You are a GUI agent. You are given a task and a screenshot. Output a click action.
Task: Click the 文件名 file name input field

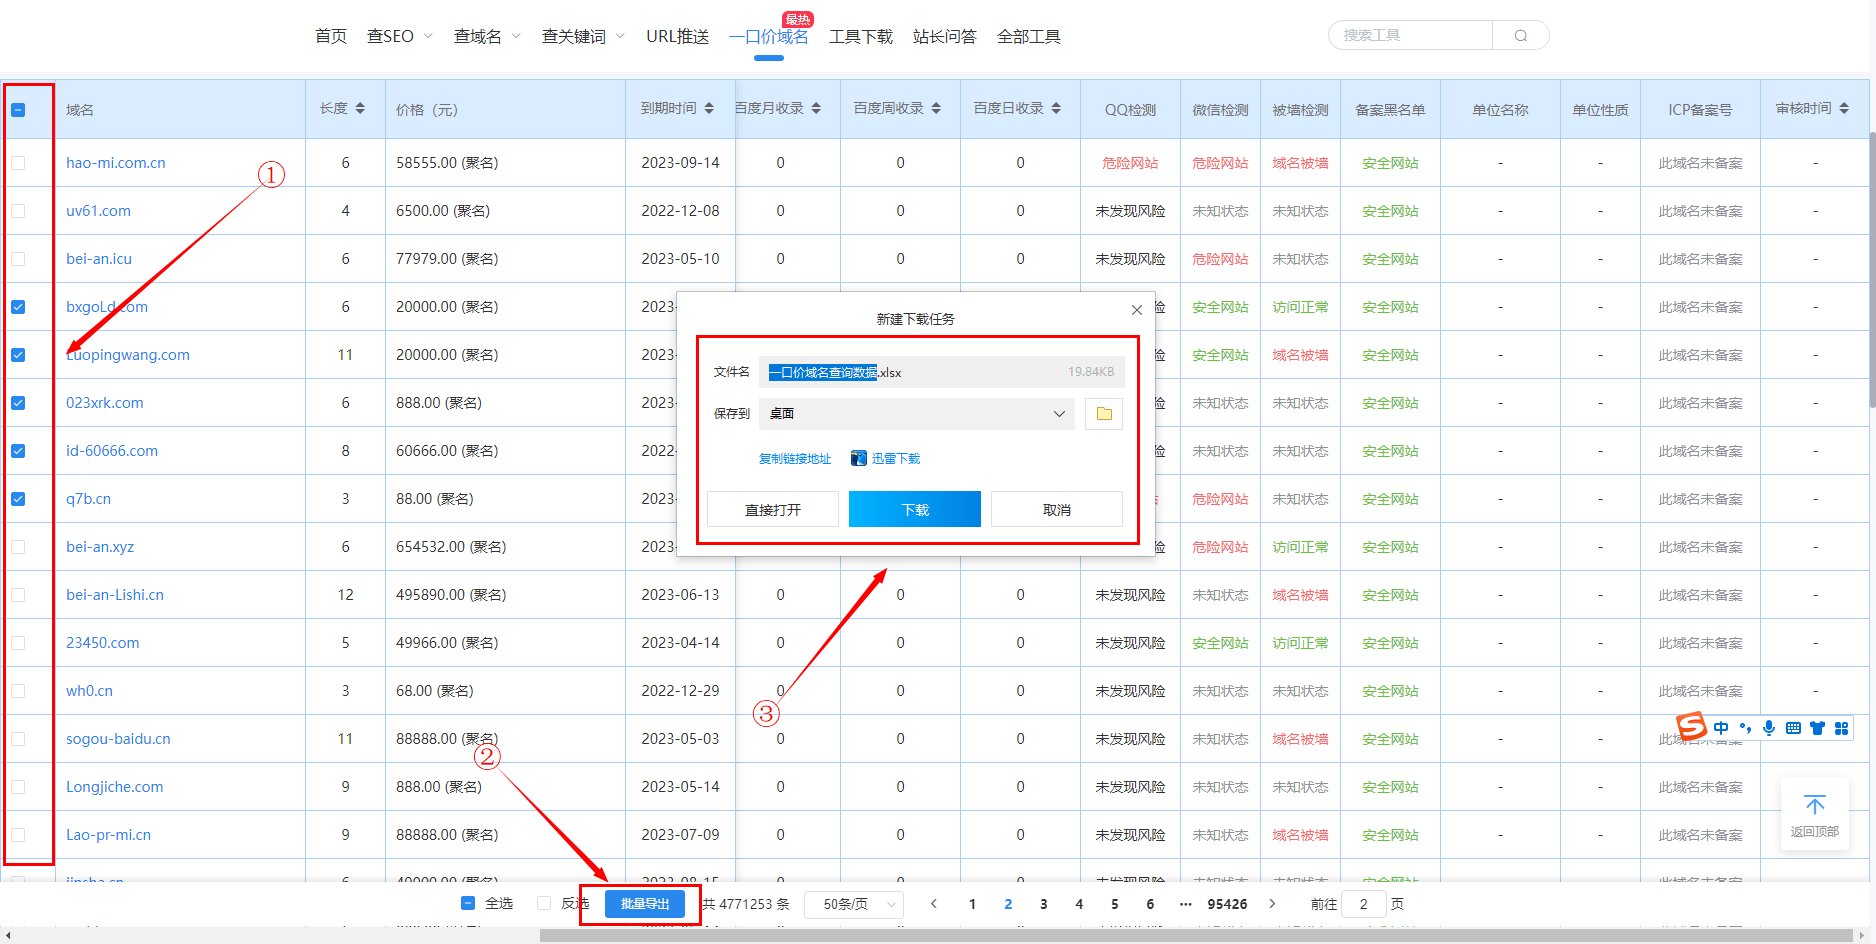coord(900,371)
